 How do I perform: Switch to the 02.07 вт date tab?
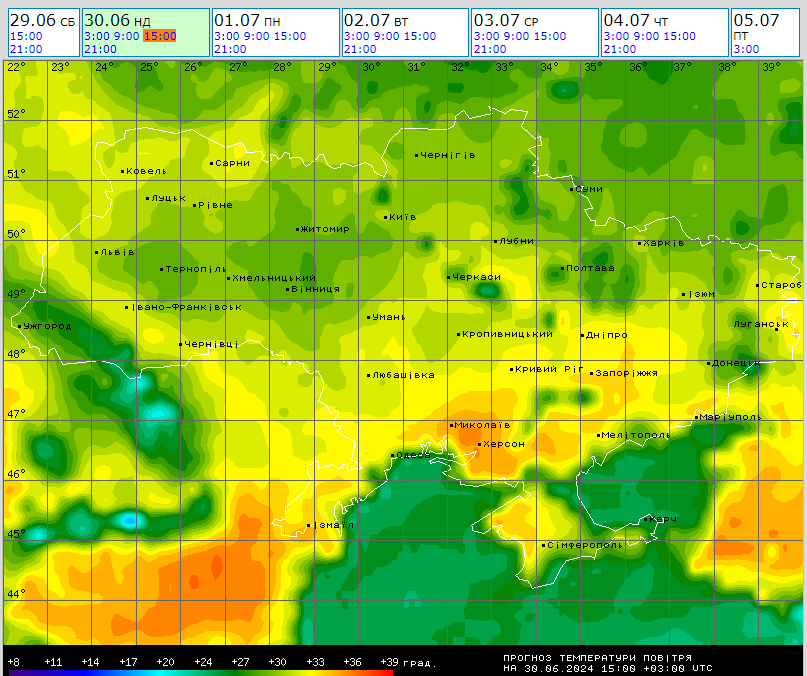point(375,20)
